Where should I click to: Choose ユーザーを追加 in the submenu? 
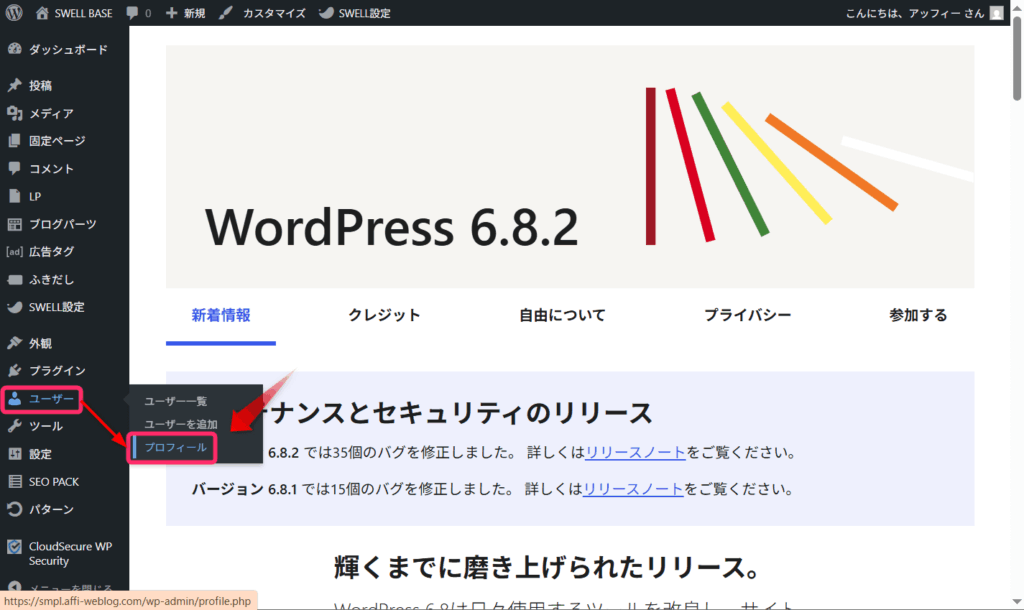pyautogui.click(x=181, y=425)
